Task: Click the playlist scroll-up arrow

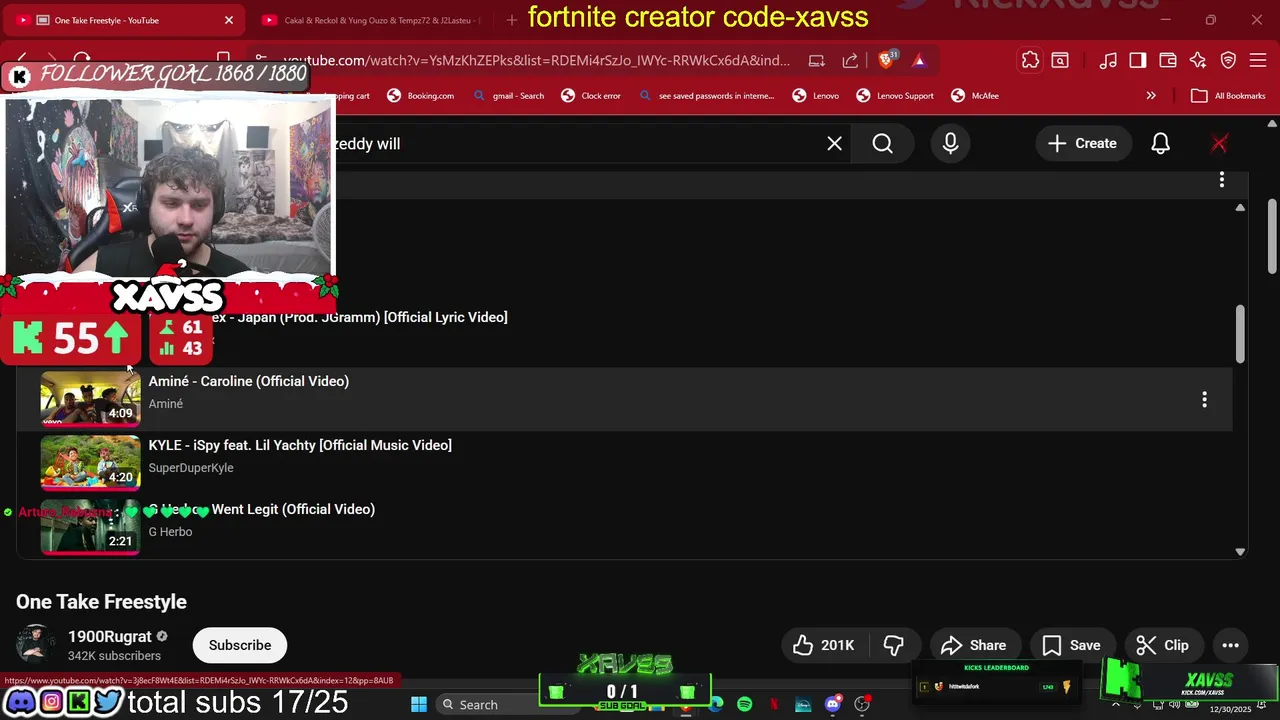Action: click(x=1240, y=207)
